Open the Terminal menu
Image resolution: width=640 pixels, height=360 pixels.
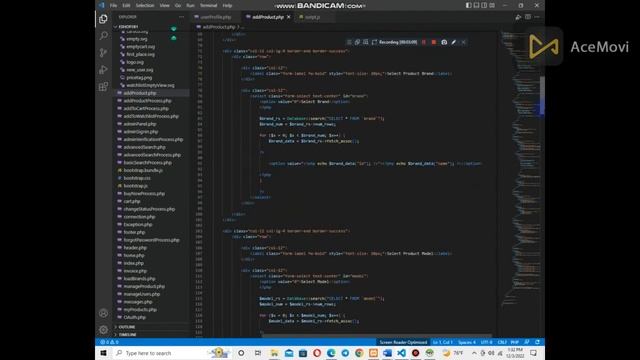tap(209, 6)
